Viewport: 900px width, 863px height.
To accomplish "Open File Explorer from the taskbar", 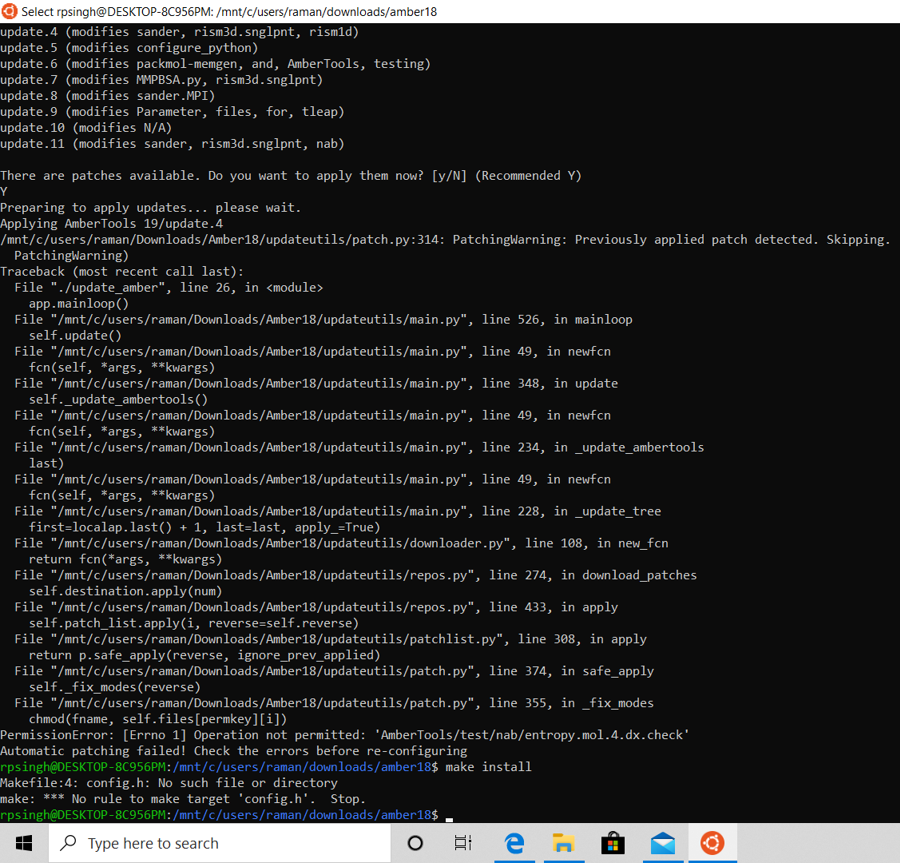I will pyautogui.click(x=563, y=843).
